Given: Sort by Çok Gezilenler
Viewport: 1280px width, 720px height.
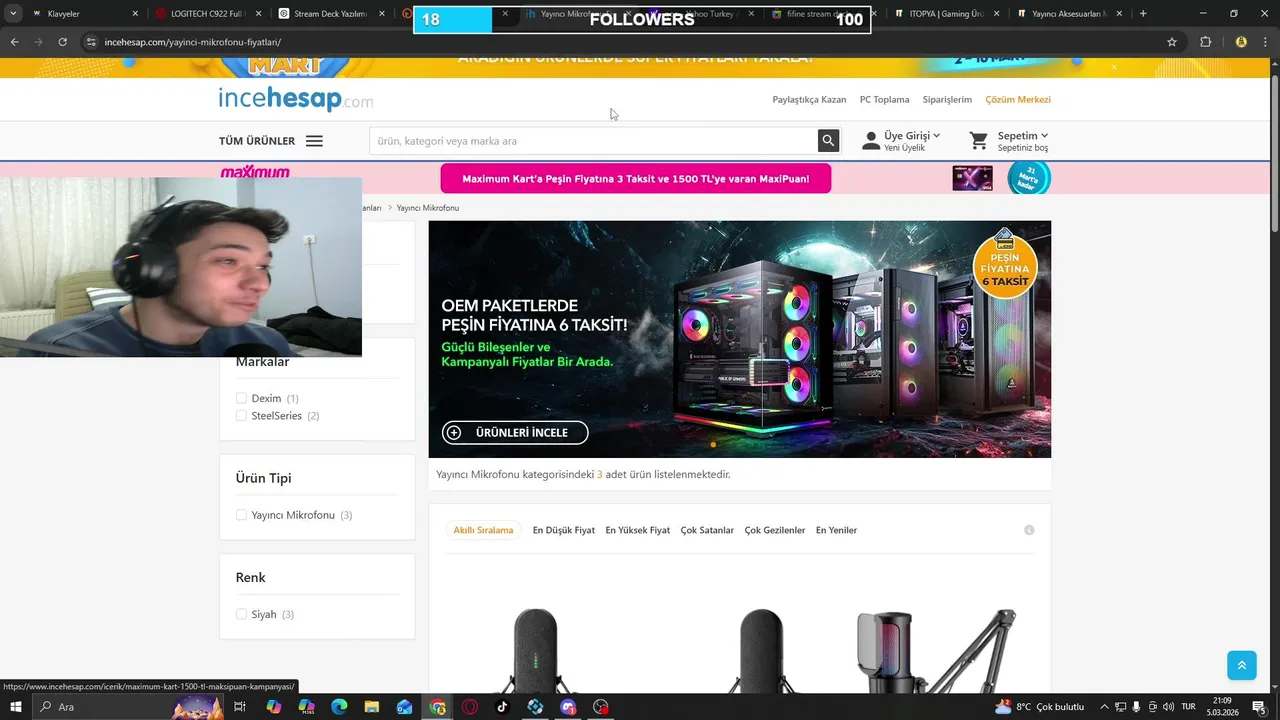Looking at the screenshot, I should [x=775, y=530].
